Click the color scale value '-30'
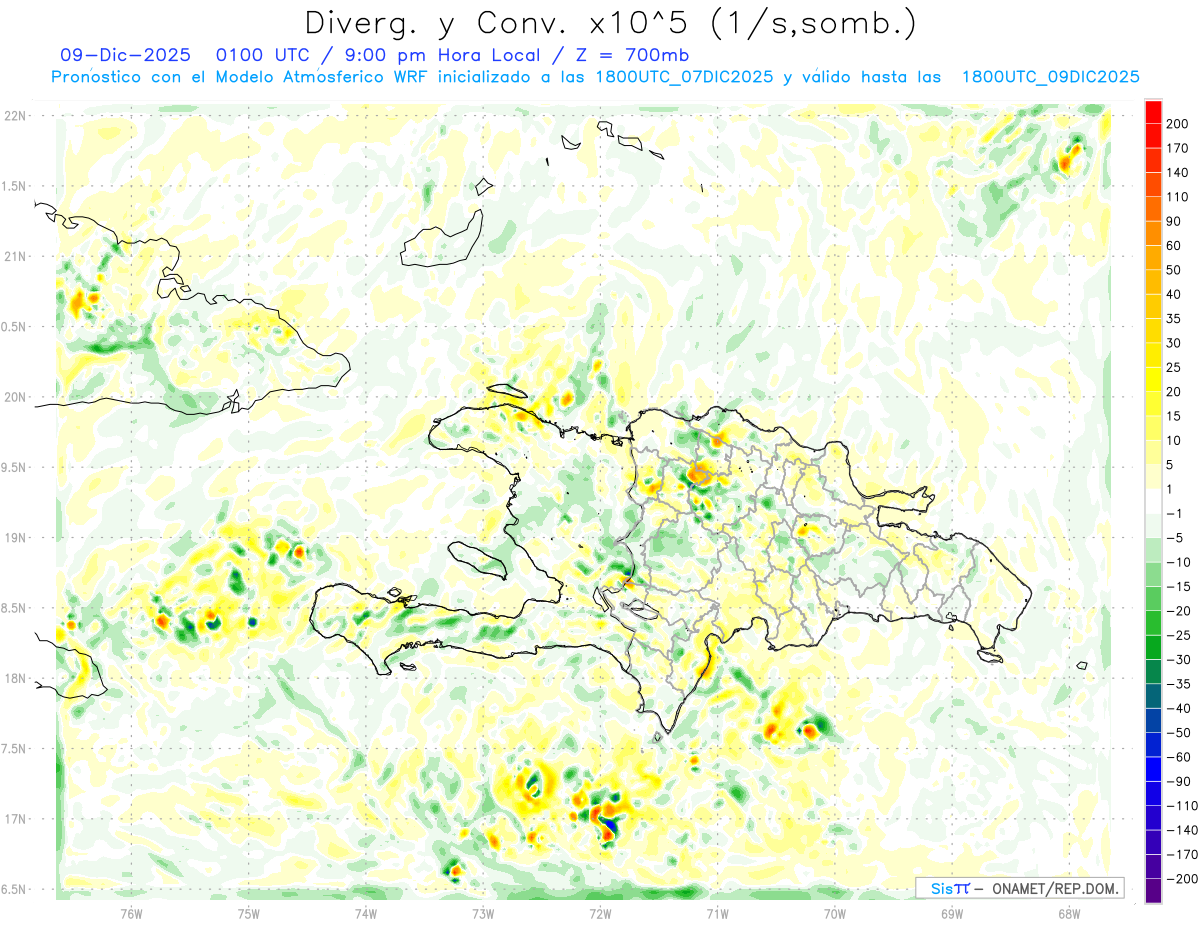 click(1177, 659)
